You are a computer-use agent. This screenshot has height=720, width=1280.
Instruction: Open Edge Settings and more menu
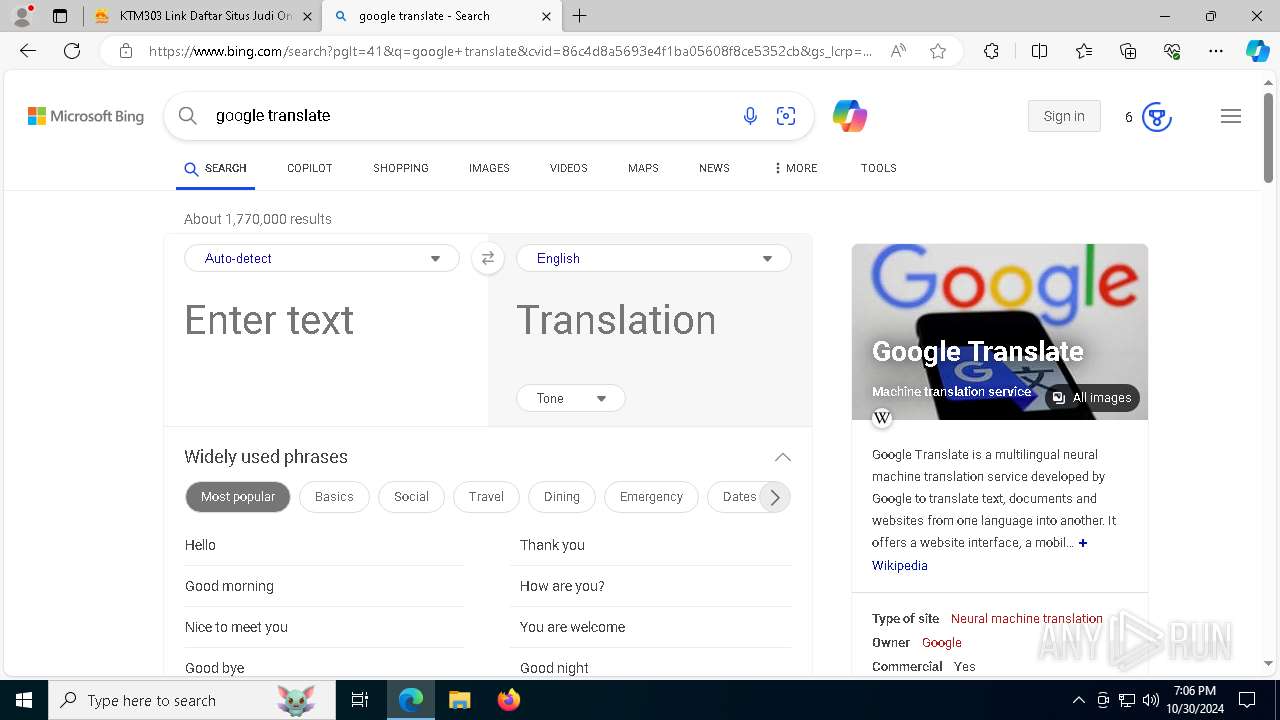1216,51
